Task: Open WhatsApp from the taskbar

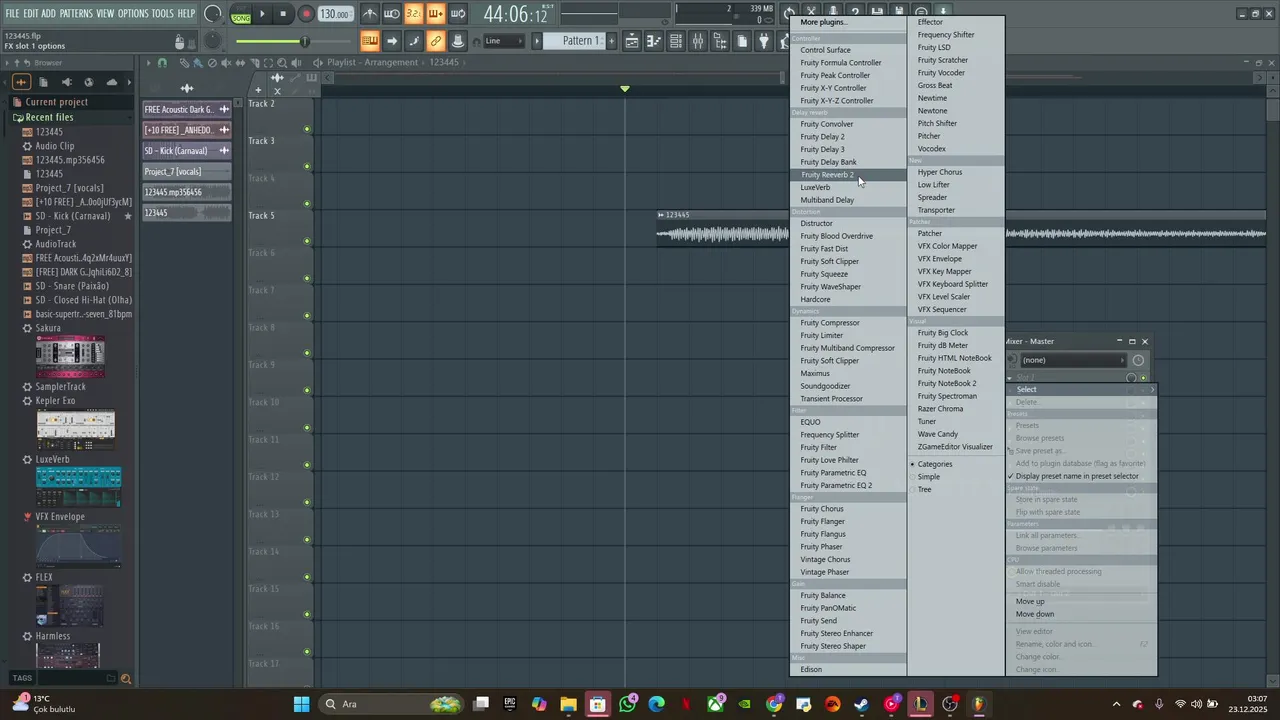Action: (627, 704)
